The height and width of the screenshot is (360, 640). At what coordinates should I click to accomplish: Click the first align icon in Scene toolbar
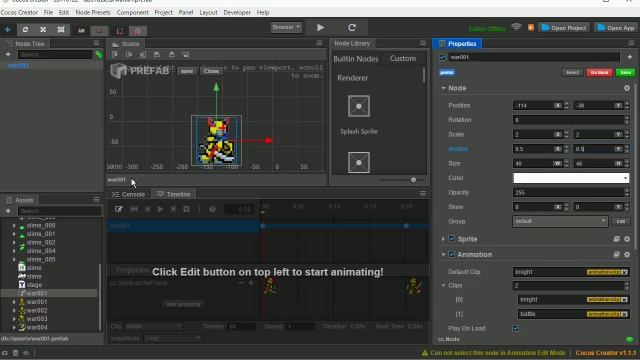click(x=115, y=54)
